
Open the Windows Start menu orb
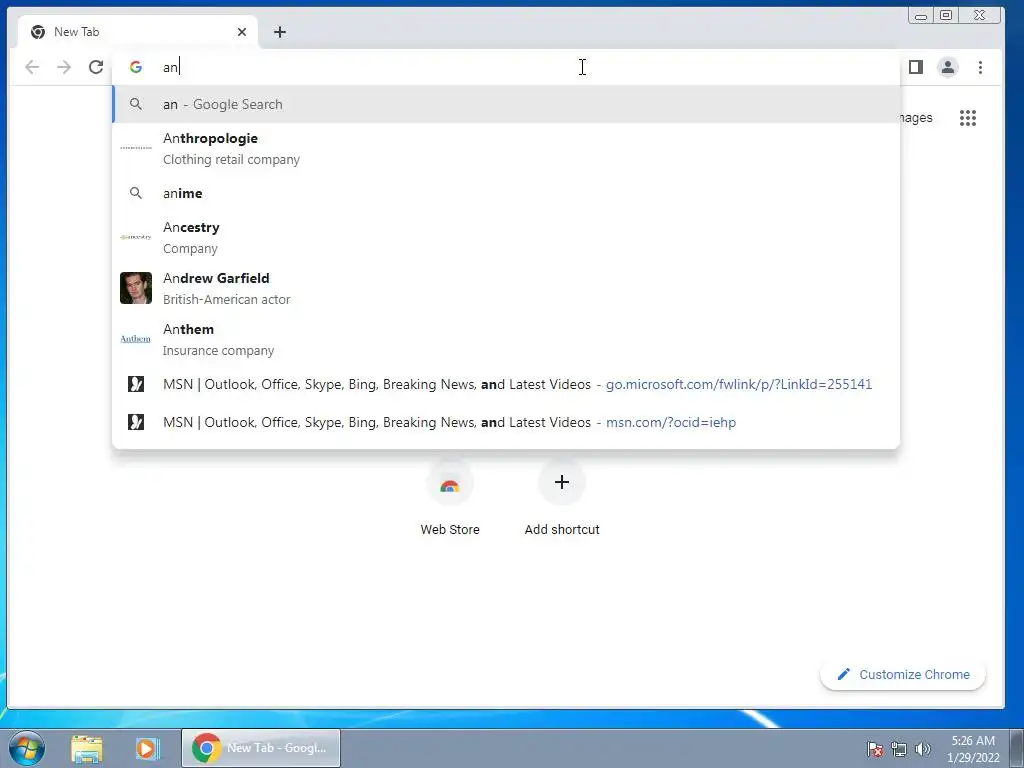27,748
